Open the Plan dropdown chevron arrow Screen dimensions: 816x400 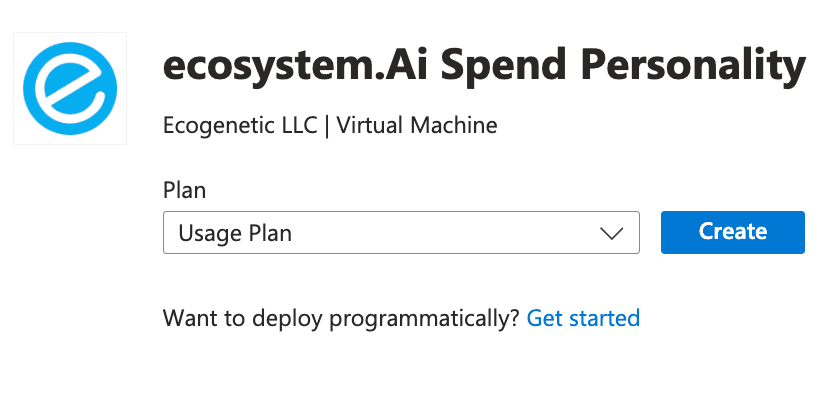point(611,233)
